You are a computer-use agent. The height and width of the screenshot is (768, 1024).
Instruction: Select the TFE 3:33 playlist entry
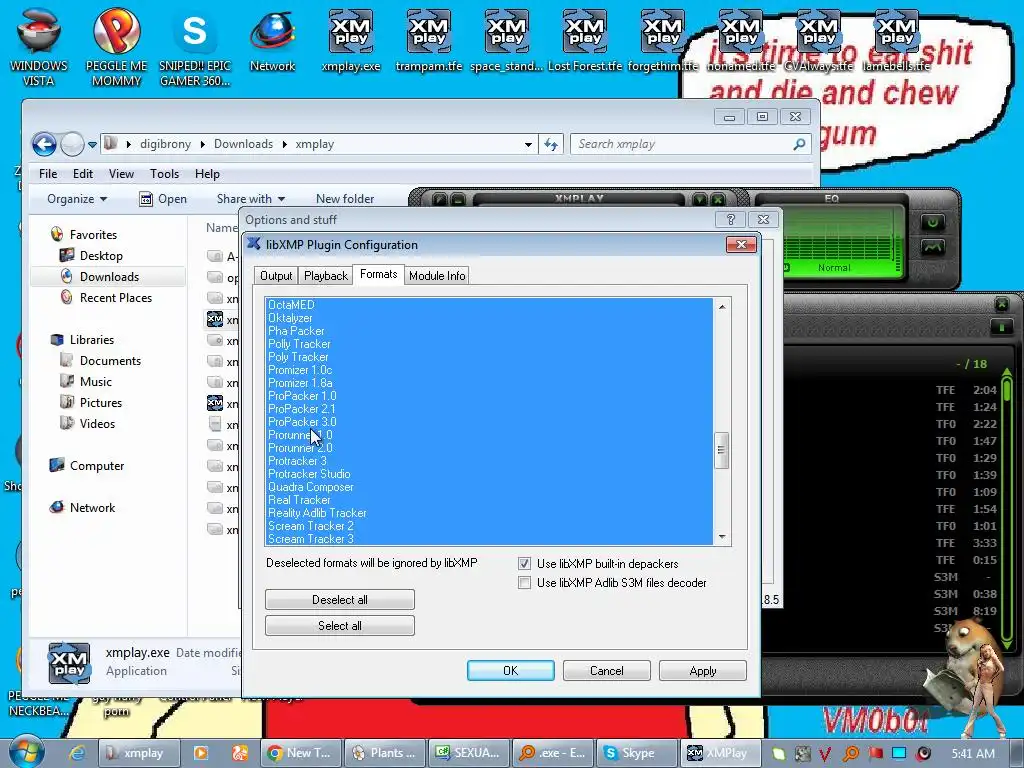[965, 543]
